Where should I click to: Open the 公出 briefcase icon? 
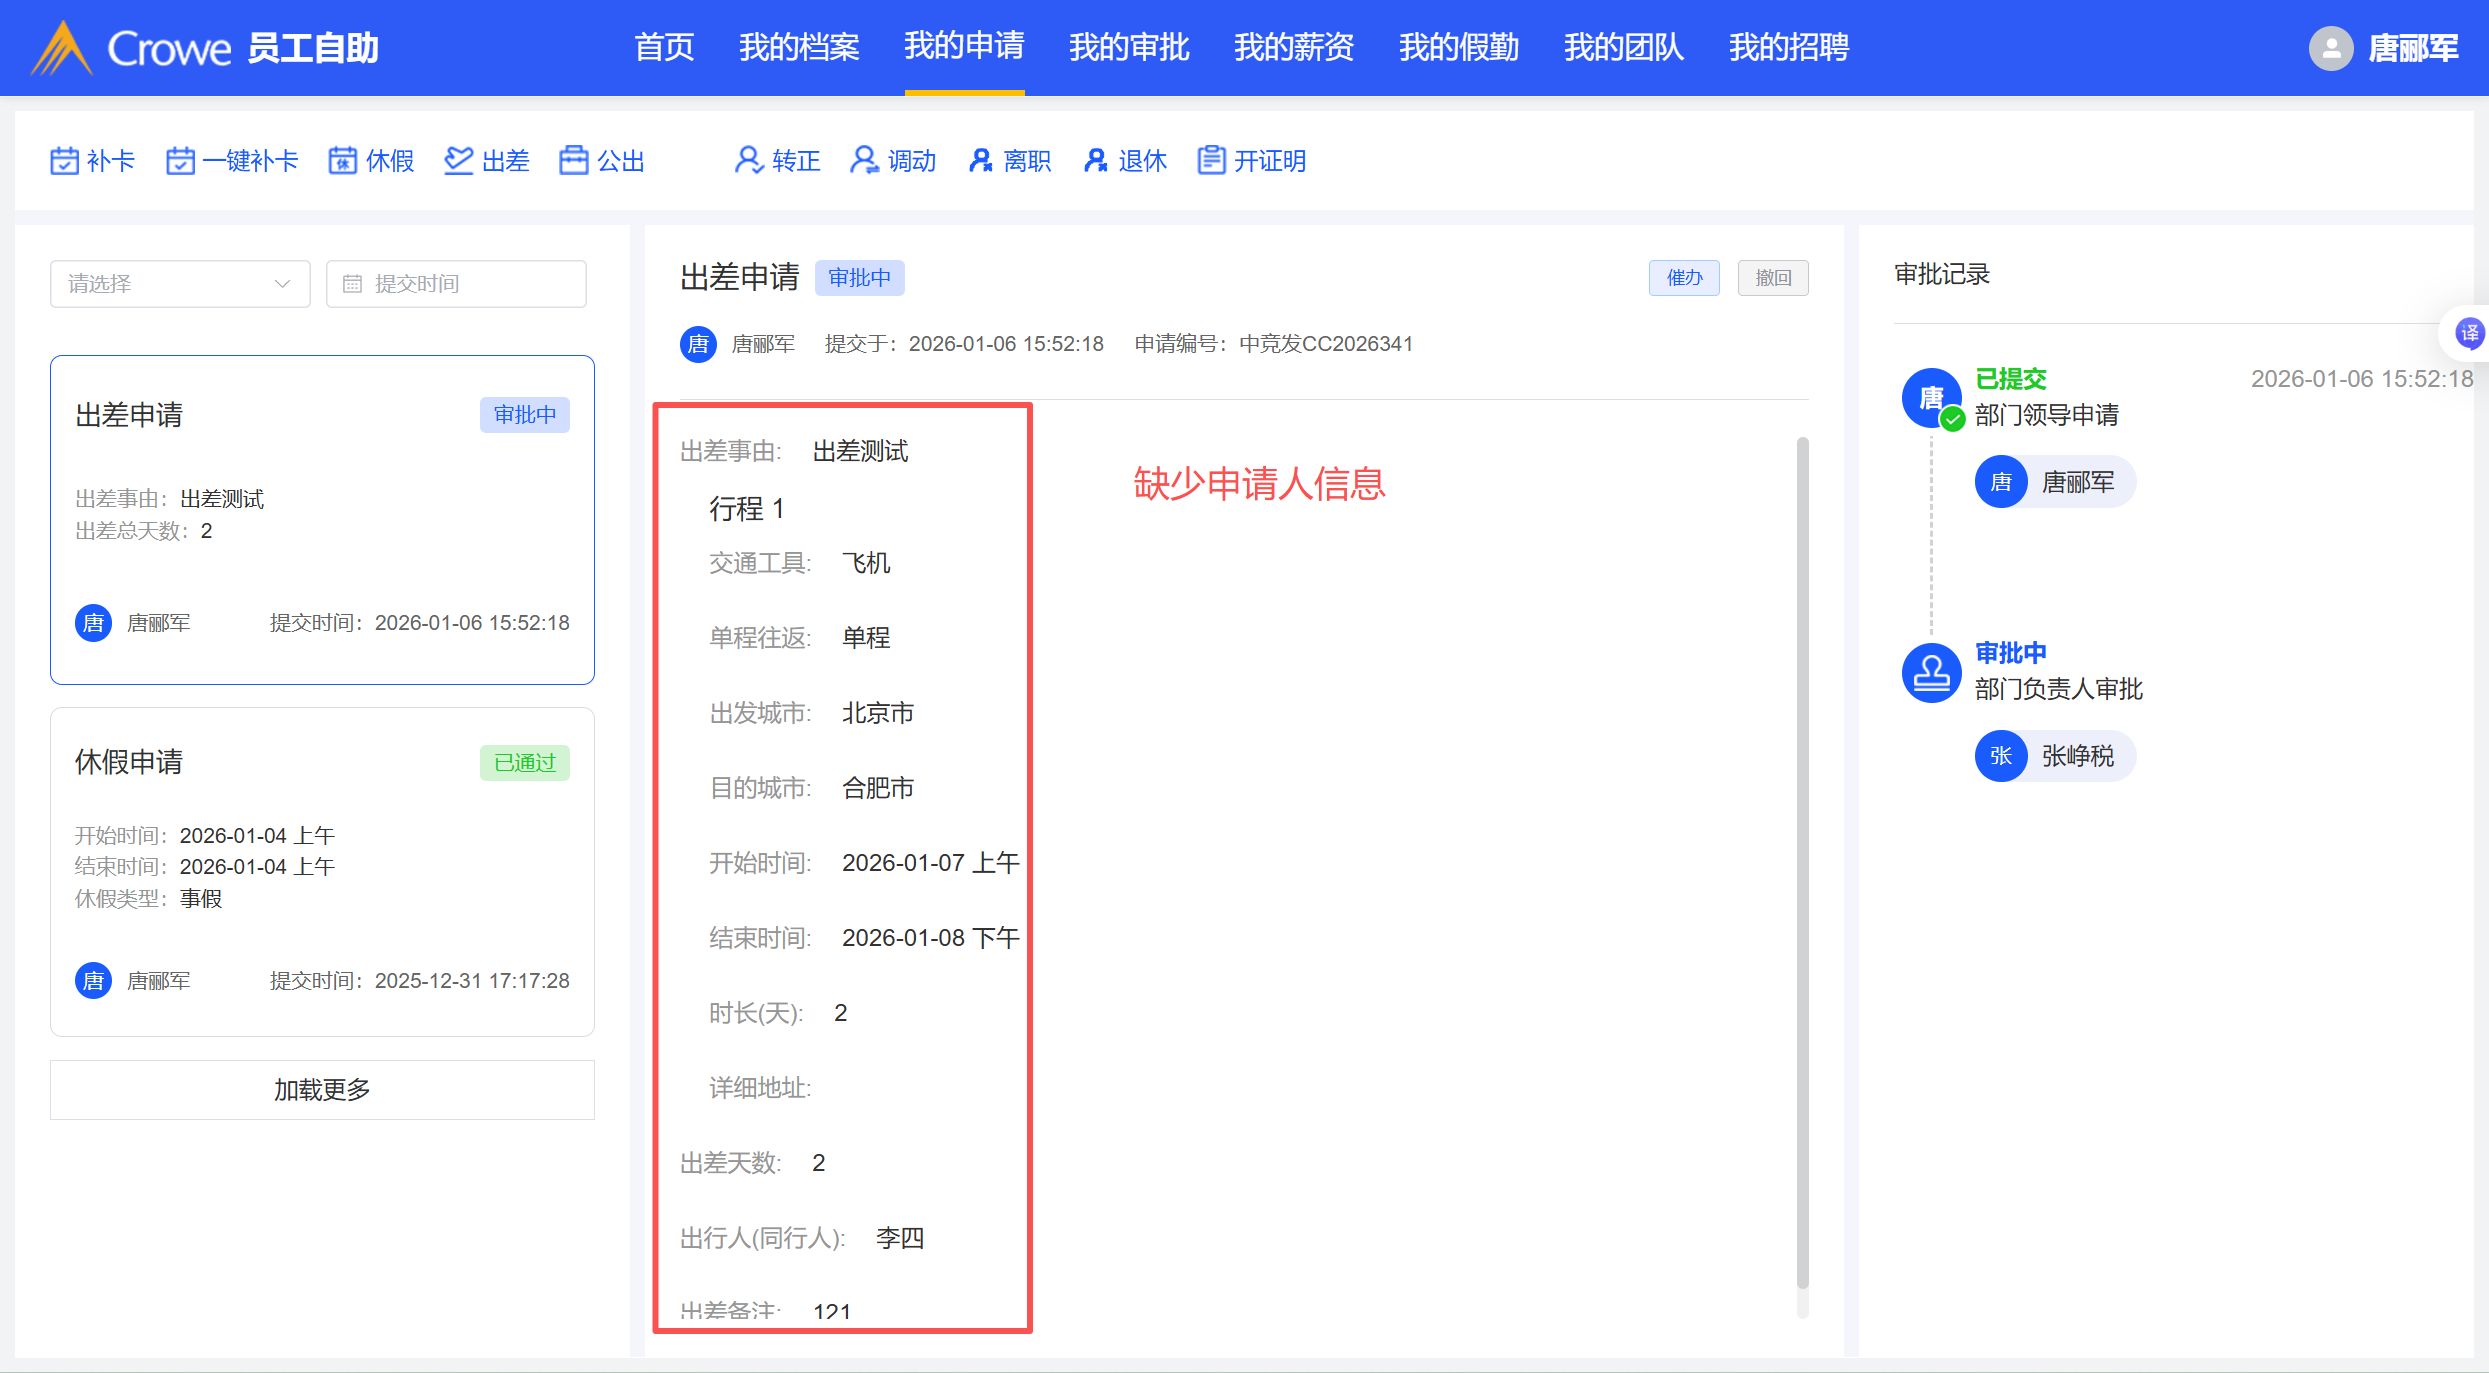(x=574, y=161)
